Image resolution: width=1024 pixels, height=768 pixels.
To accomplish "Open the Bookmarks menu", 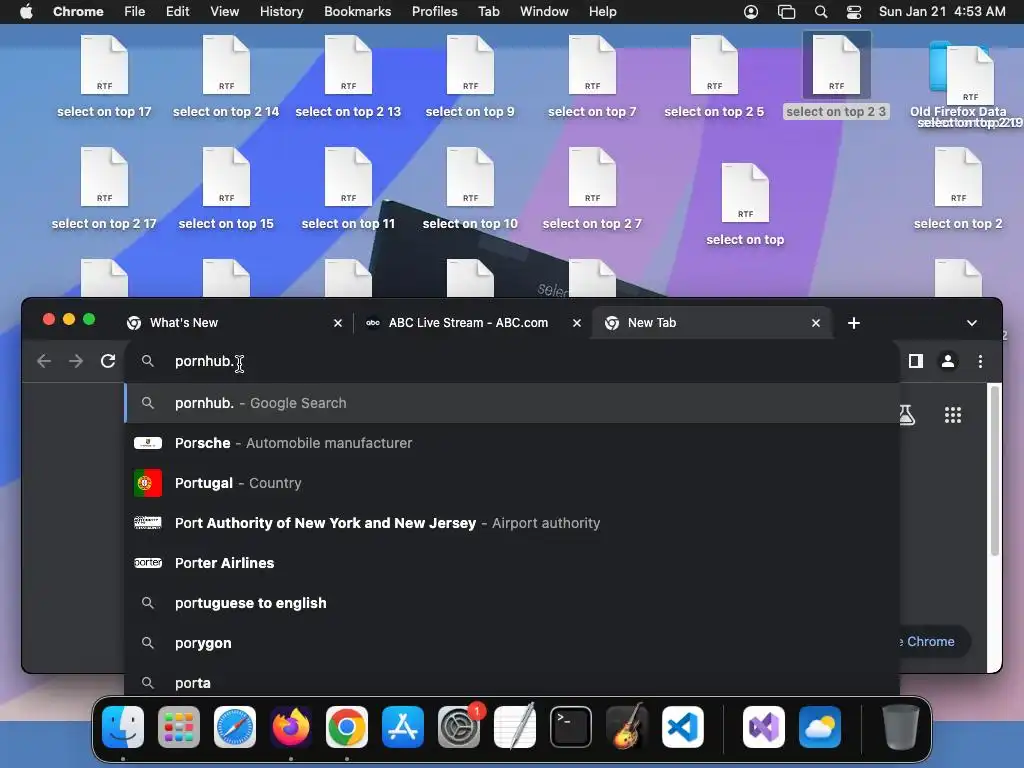I will 358,11.
